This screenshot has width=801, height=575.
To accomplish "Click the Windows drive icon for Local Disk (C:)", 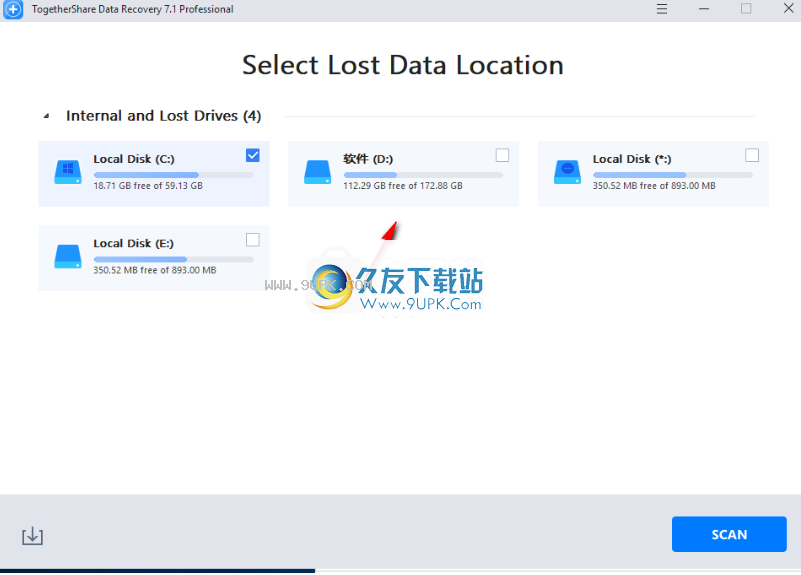I will click(68, 172).
